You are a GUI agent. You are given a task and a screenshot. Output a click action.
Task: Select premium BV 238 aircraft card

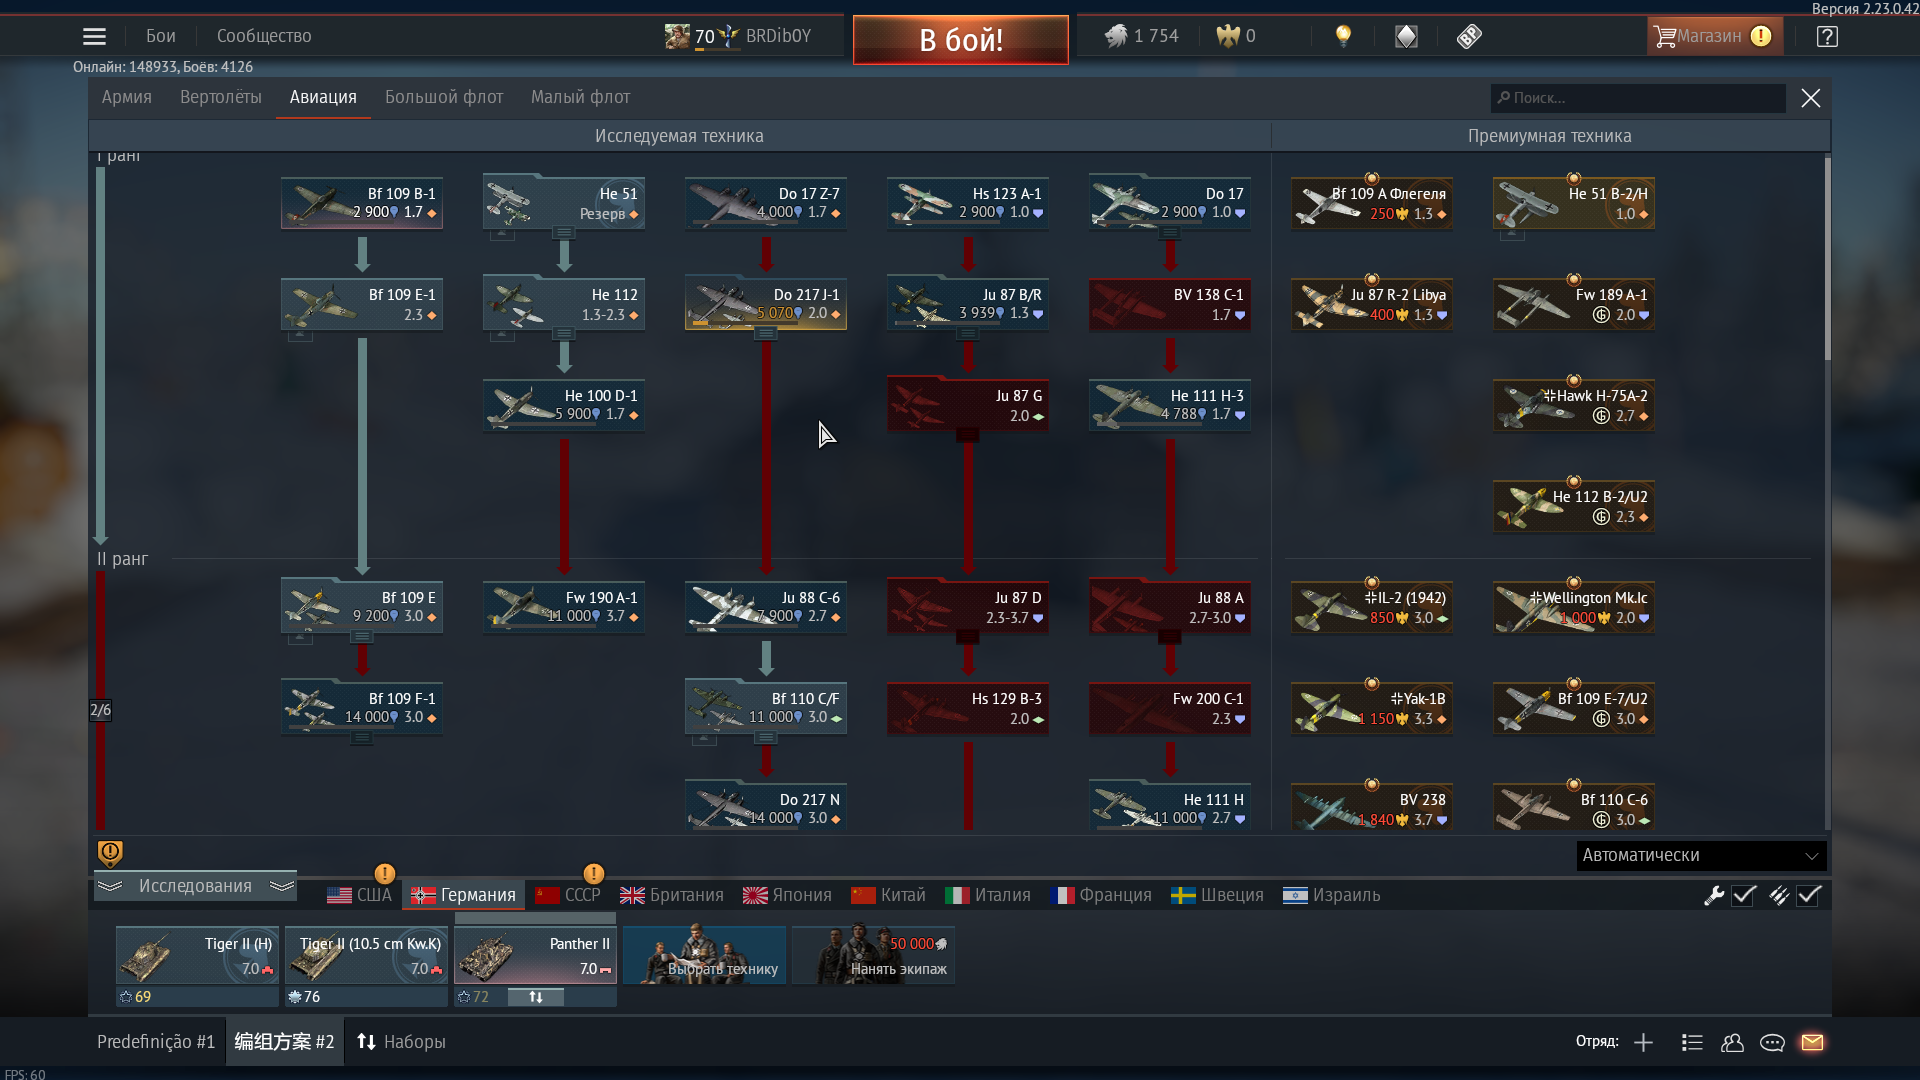click(1372, 808)
